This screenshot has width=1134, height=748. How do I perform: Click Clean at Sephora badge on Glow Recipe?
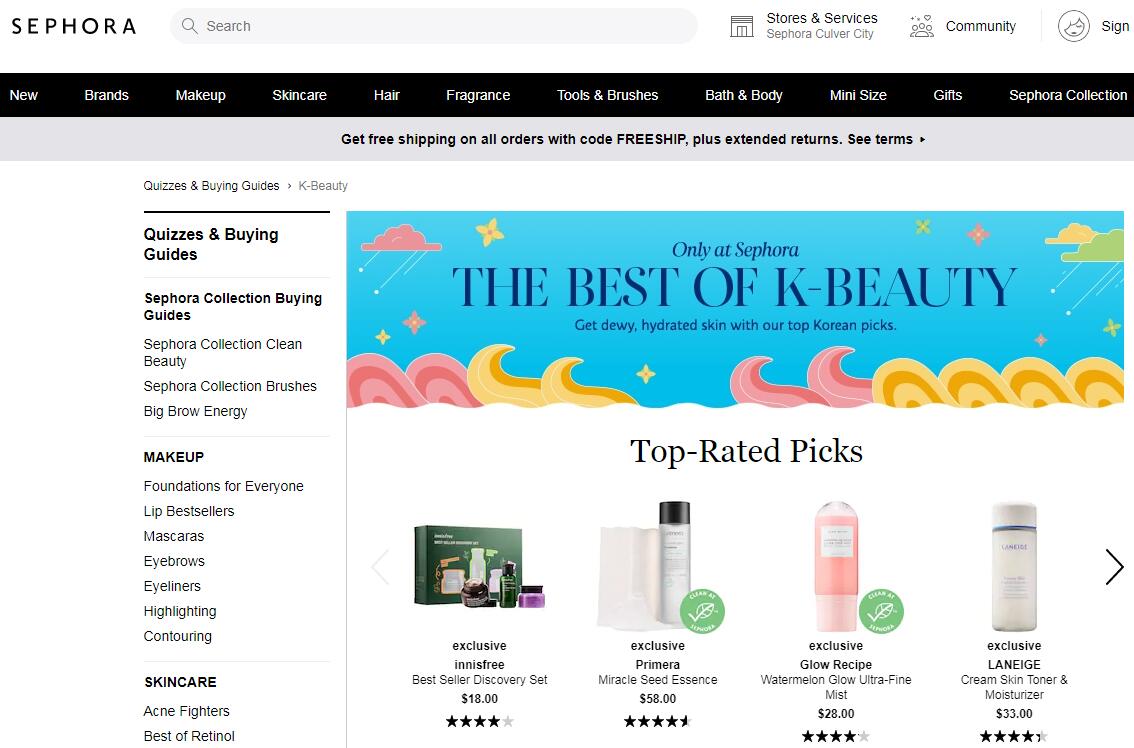point(881,612)
